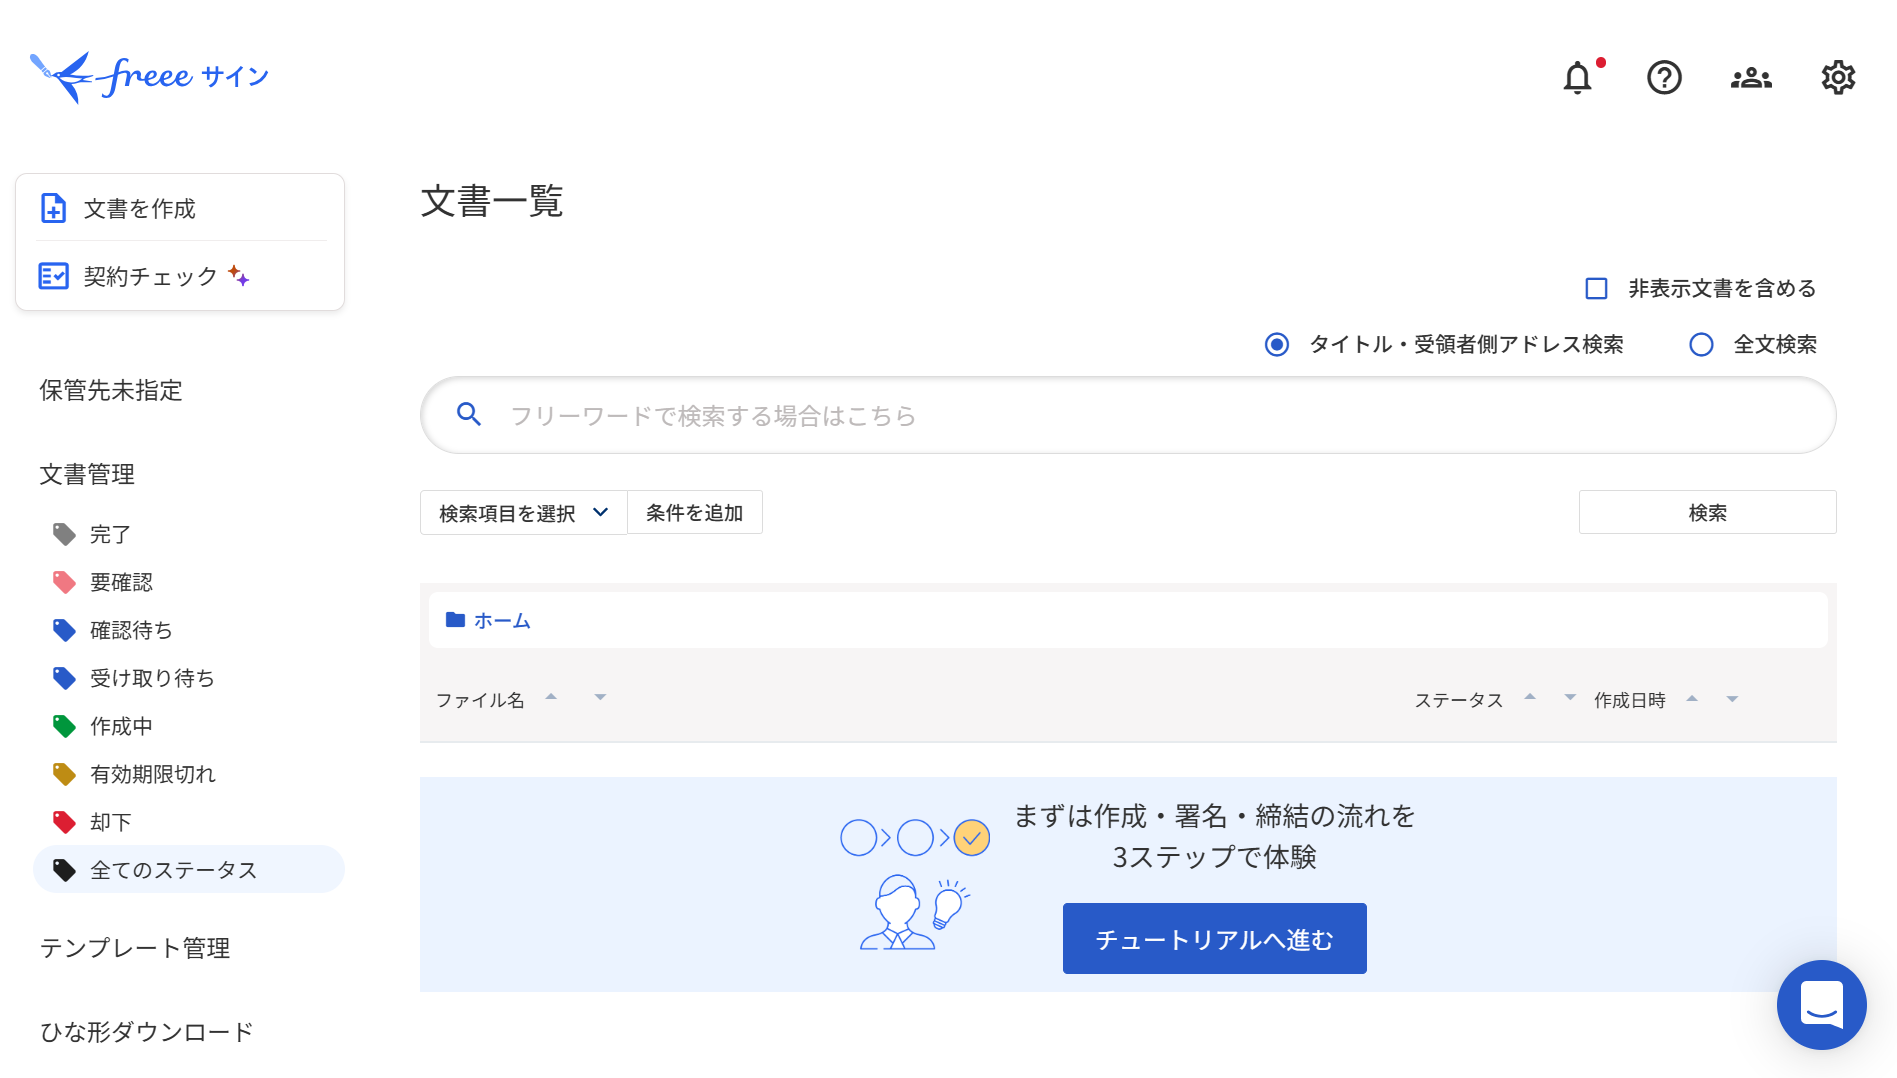Click 条件を追加 button
Image resolution: width=1897 pixels, height=1078 pixels.
click(x=695, y=513)
